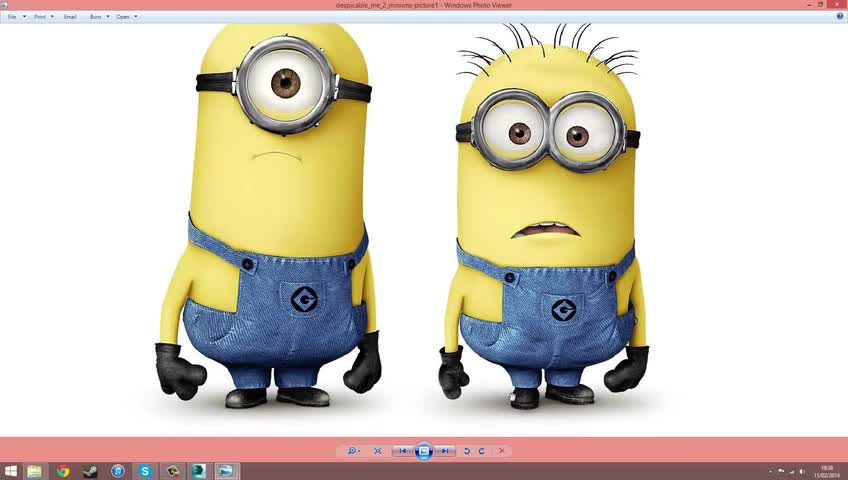This screenshot has width=848, height=480.
Task: Click the network signal tray icon
Action: (x=792, y=472)
